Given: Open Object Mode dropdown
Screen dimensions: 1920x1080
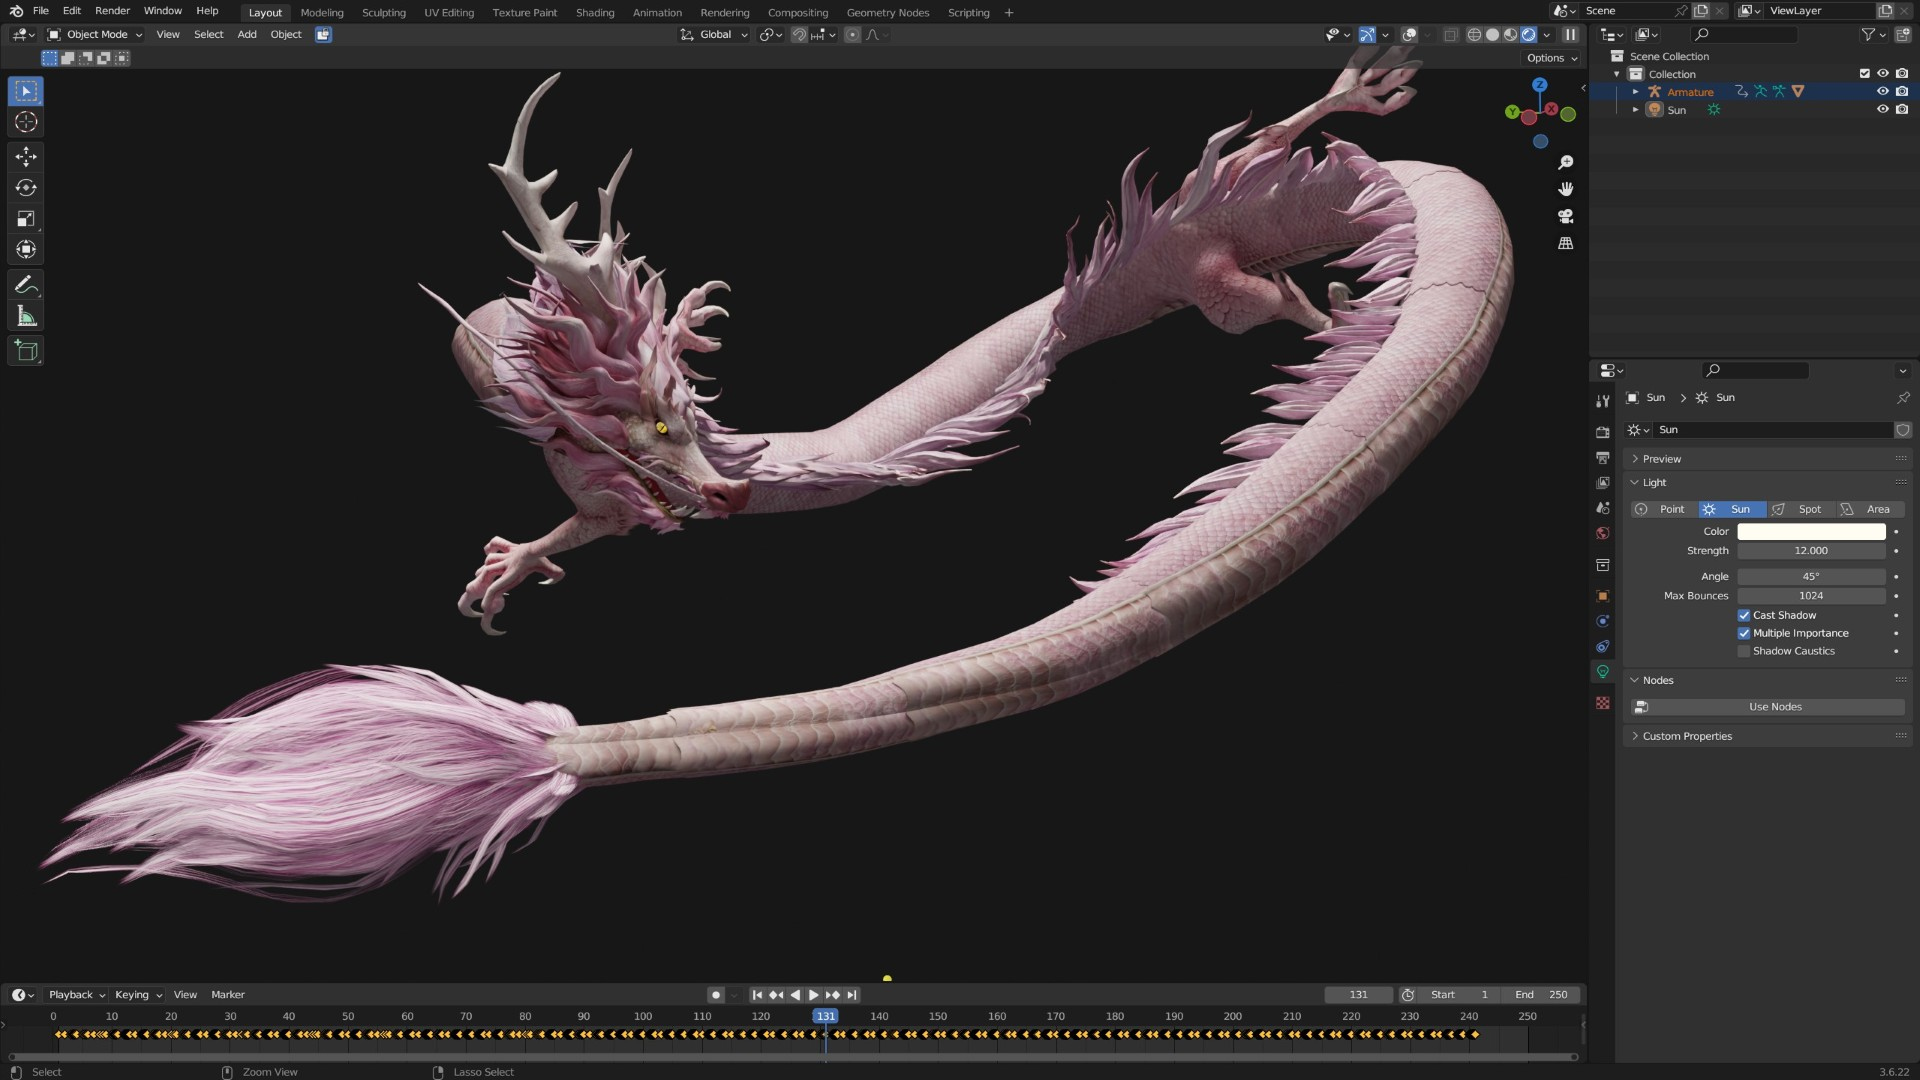Looking at the screenshot, I should [x=95, y=34].
